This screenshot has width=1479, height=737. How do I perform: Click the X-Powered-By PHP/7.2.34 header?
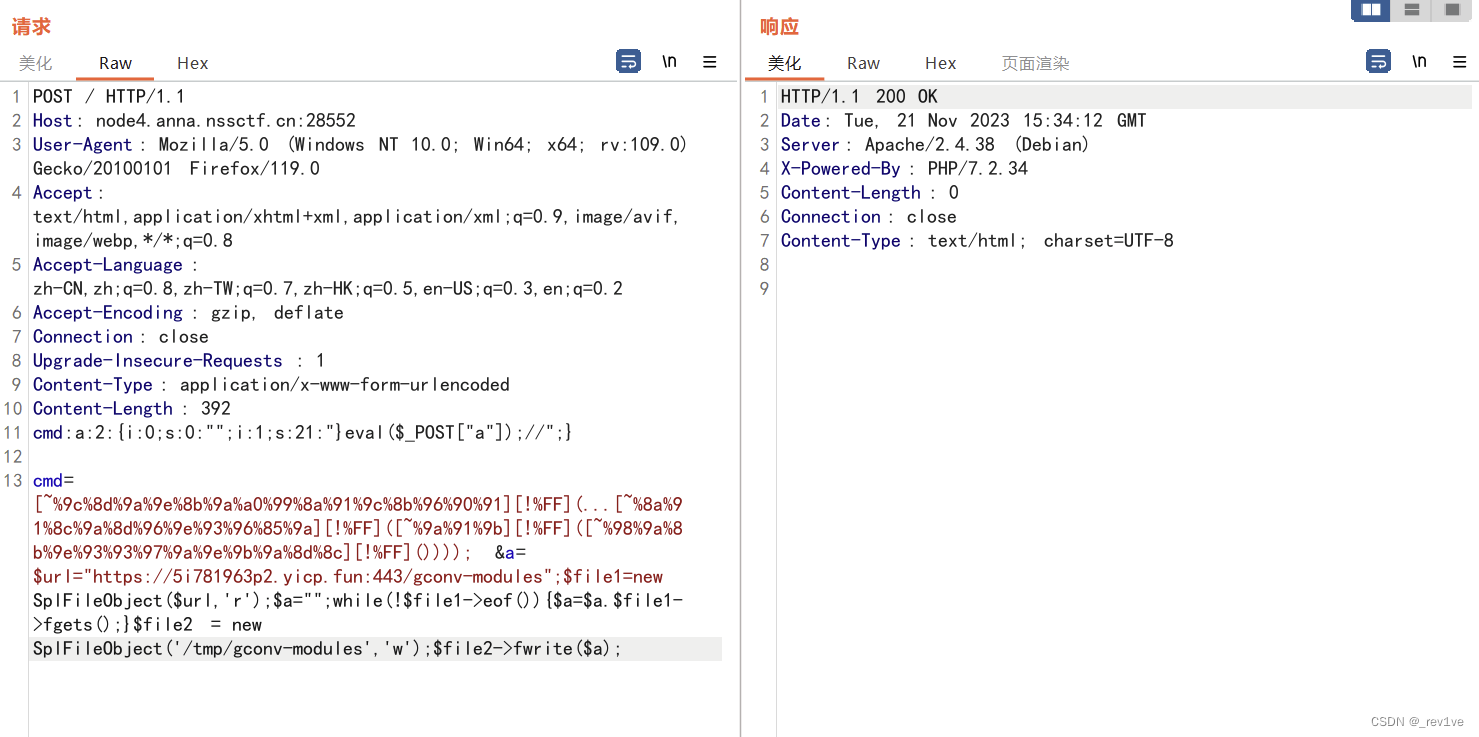pyautogui.click(x=905, y=169)
